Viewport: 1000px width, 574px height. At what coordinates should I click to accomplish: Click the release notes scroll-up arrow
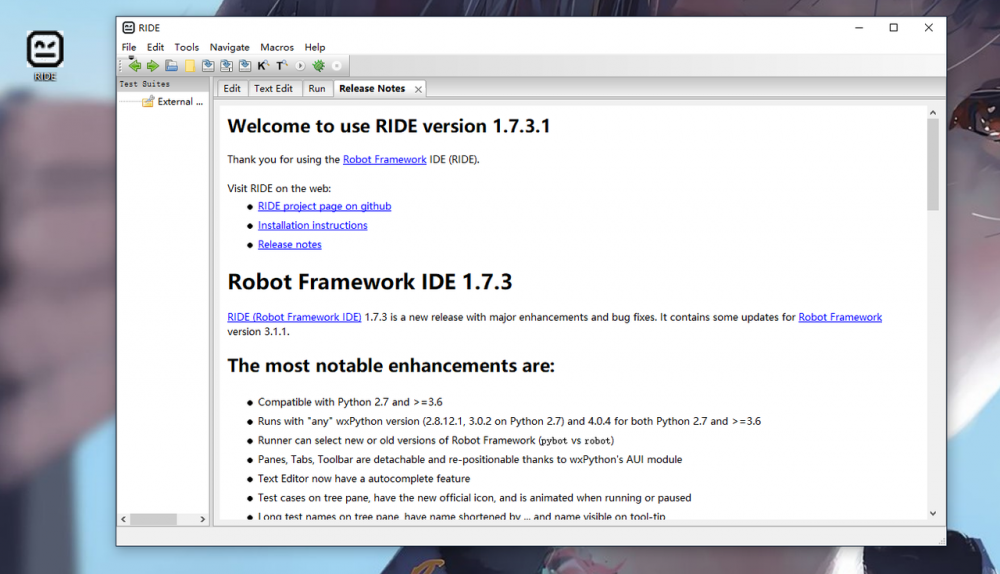[933, 112]
